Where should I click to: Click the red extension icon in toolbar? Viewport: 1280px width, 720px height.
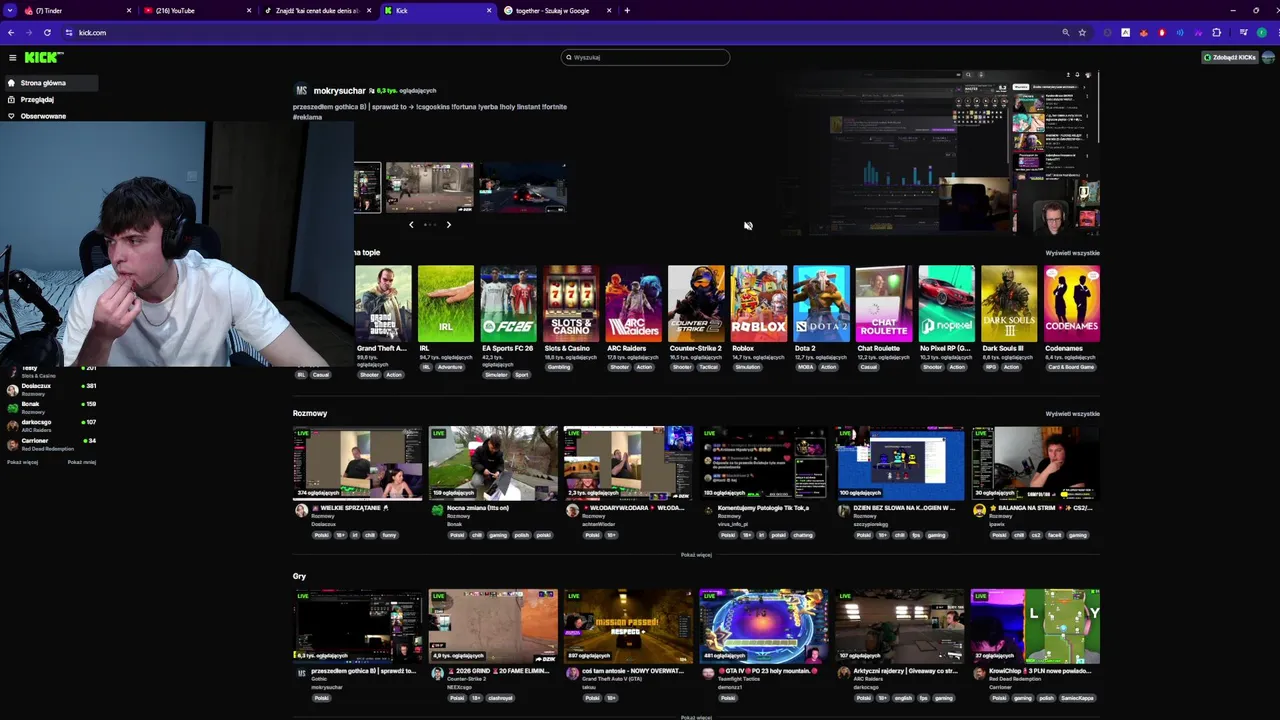pos(1161,32)
